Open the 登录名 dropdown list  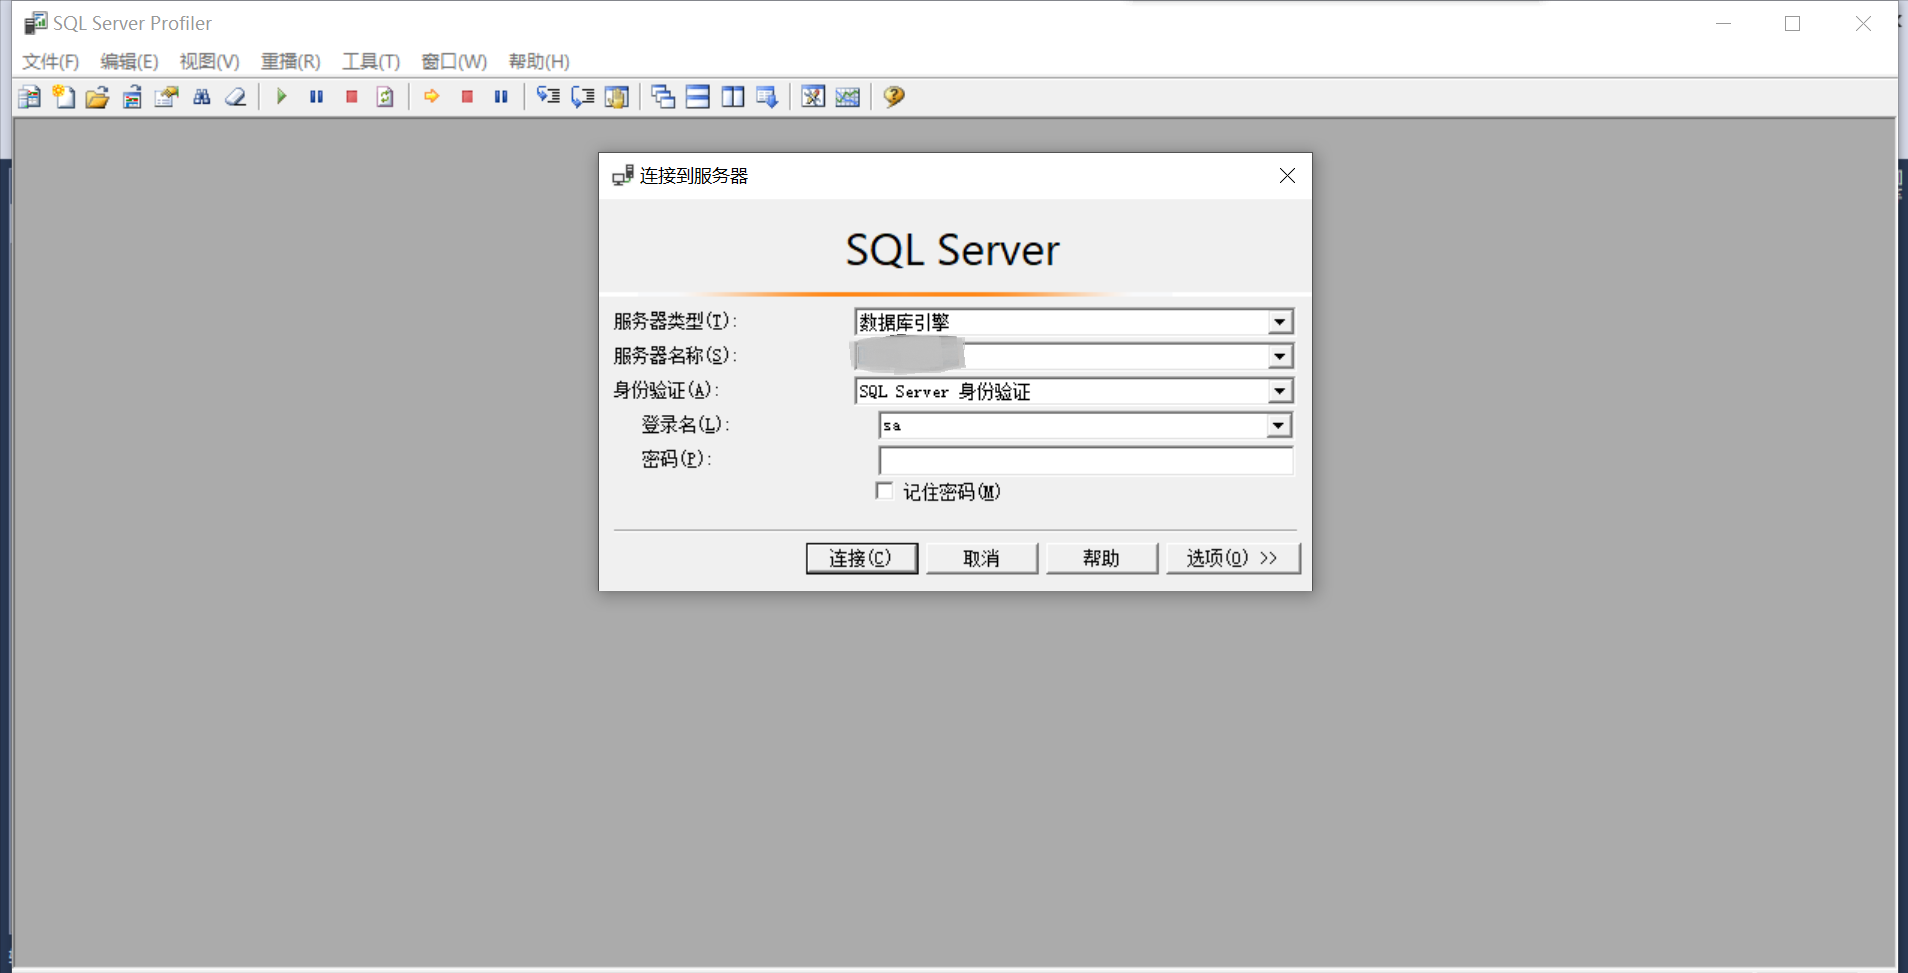pyautogui.click(x=1278, y=426)
